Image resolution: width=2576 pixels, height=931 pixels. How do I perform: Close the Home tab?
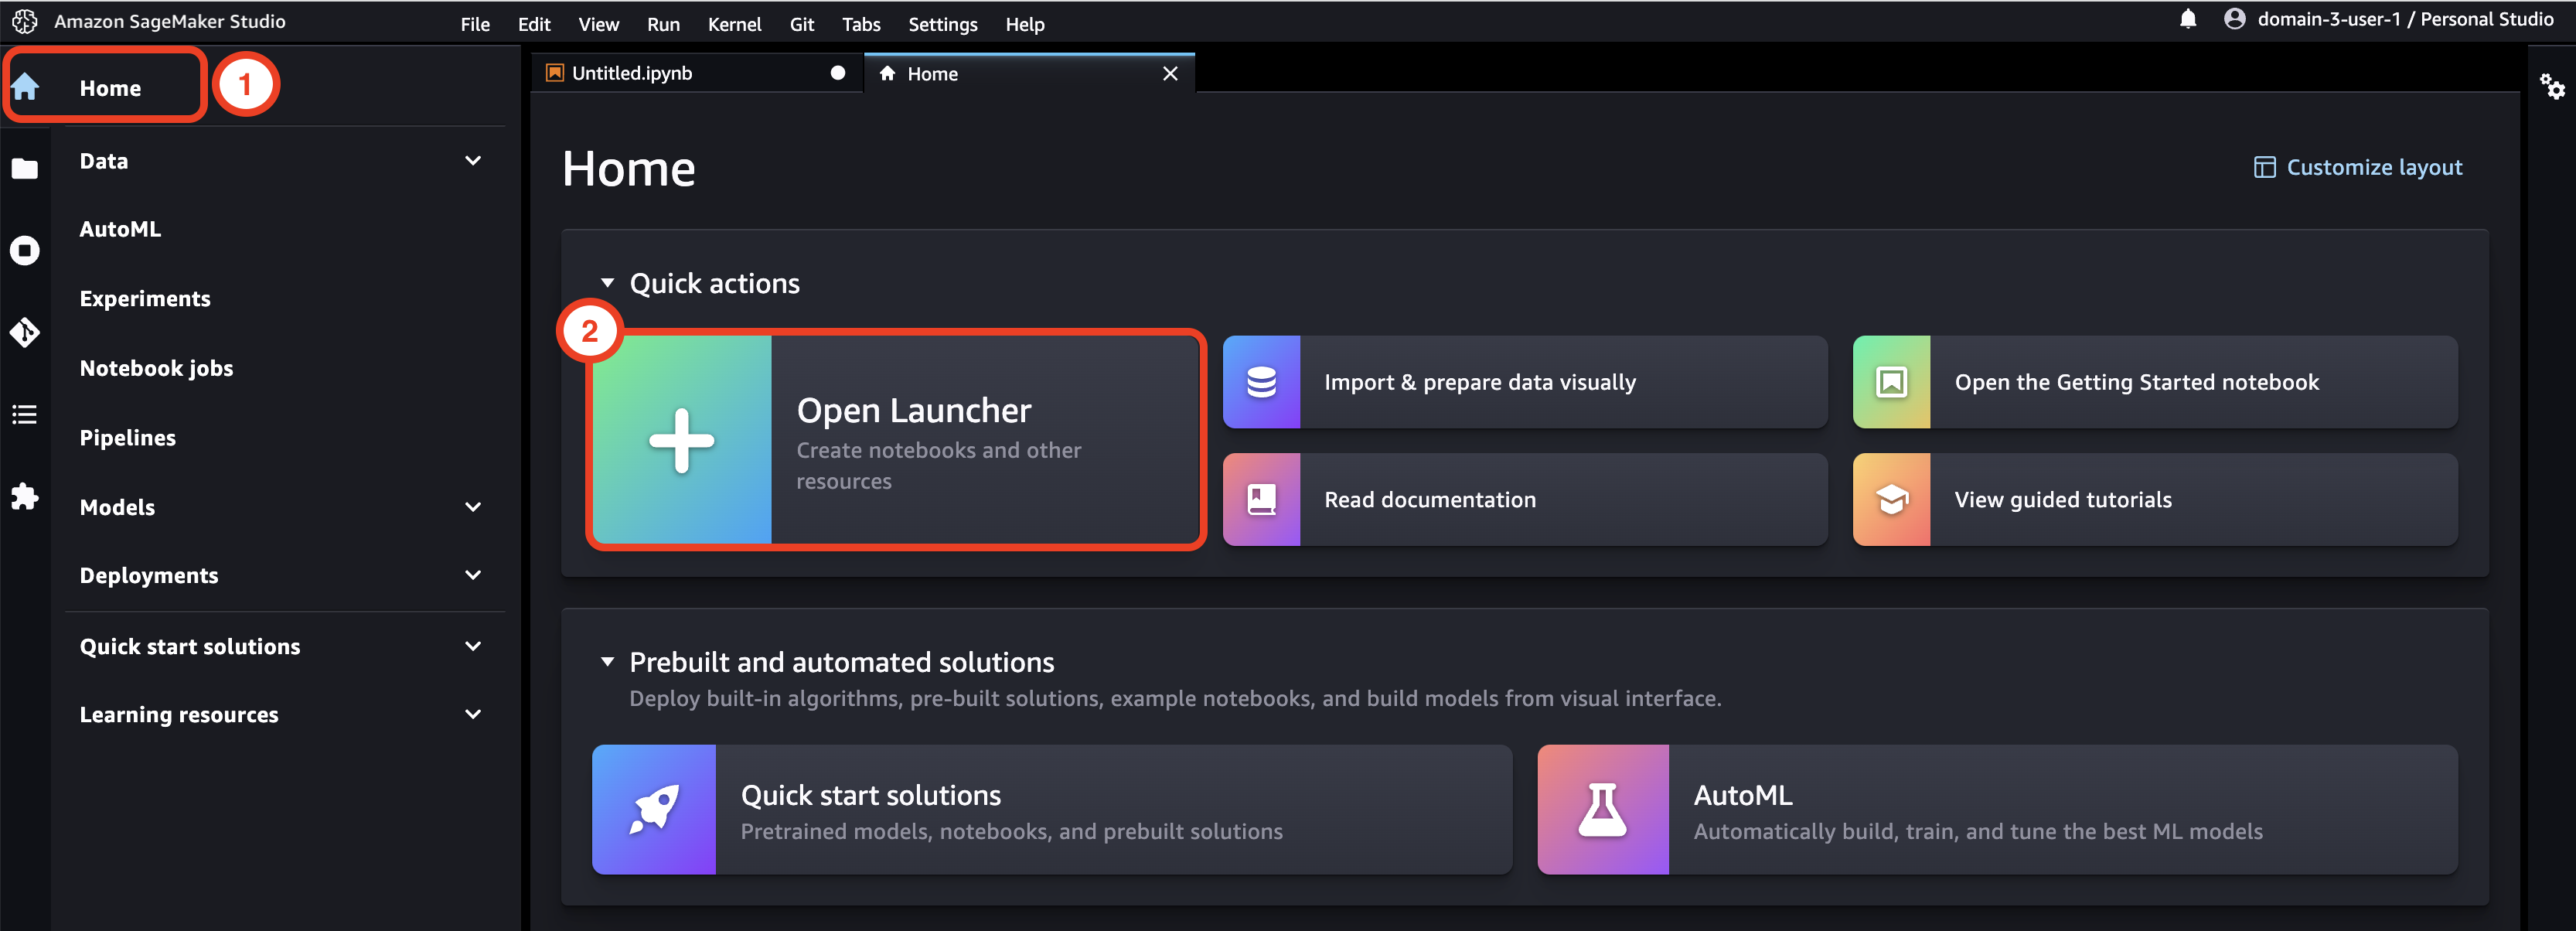tap(1170, 74)
